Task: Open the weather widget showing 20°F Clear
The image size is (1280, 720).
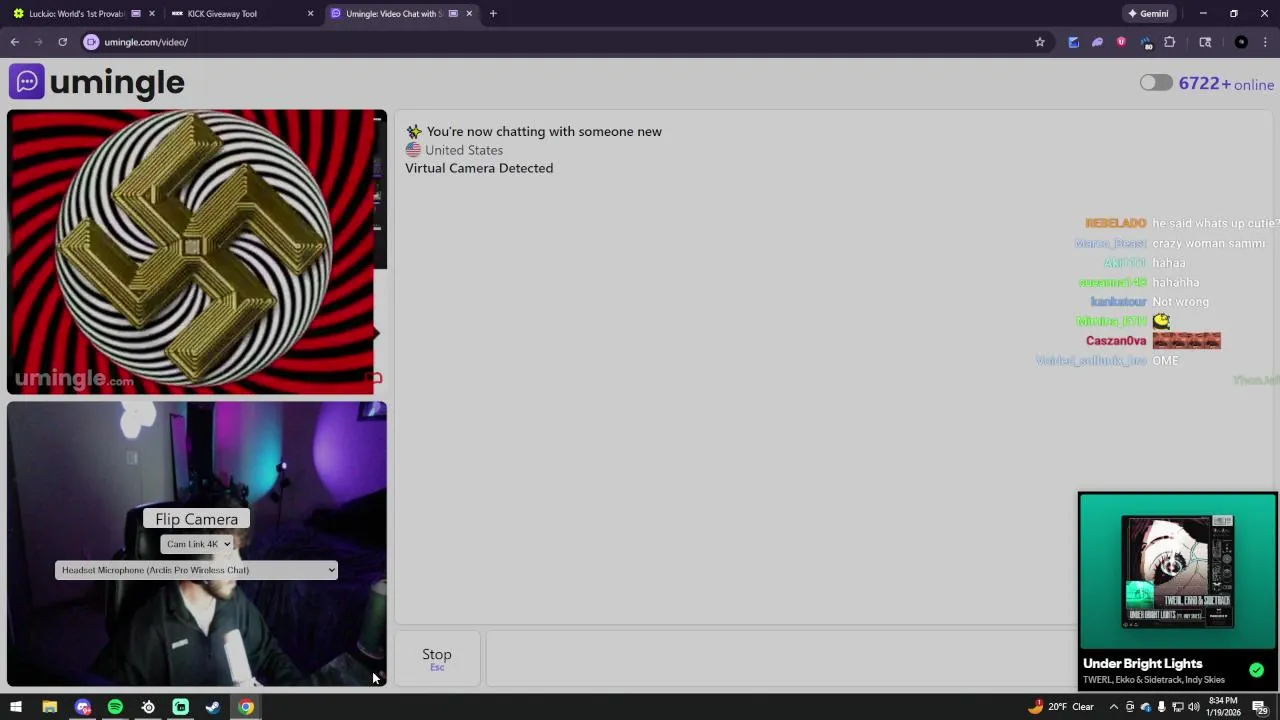Action: [1060, 707]
